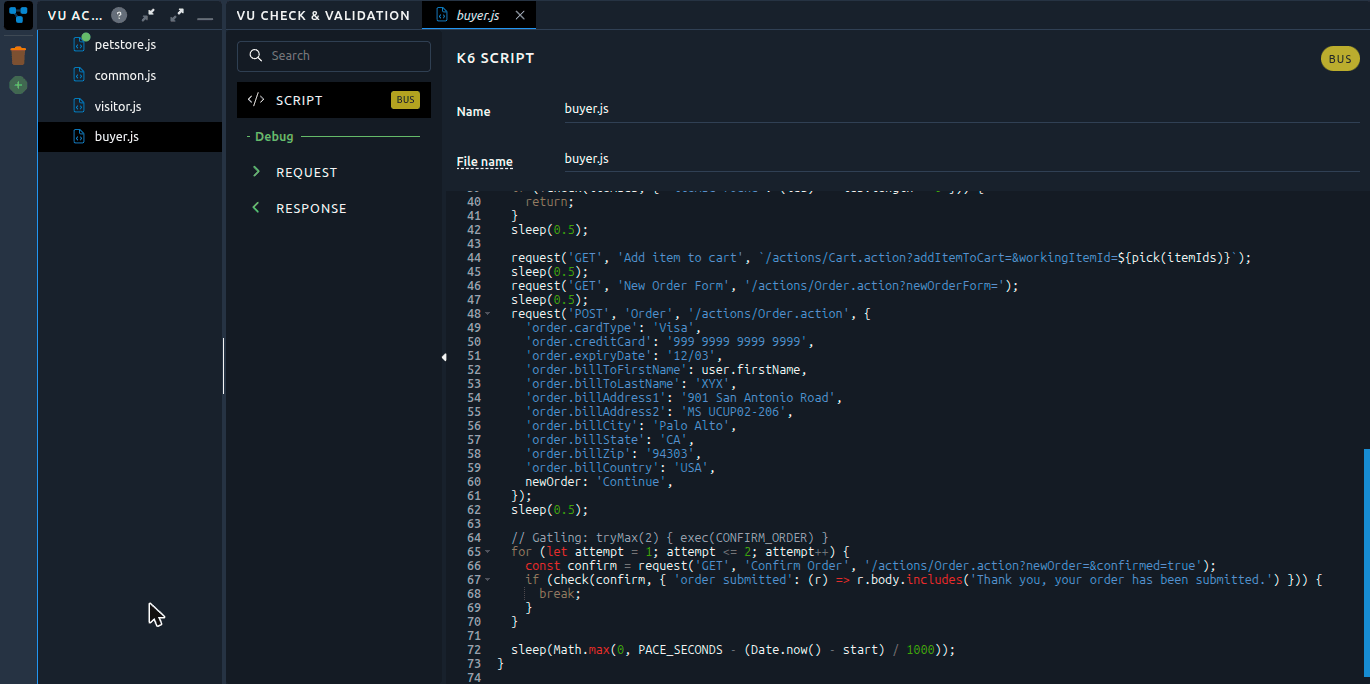This screenshot has width=1370, height=684.
Task: Click '999 9999 9999 9999' credit card value
Action: click(x=738, y=342)
